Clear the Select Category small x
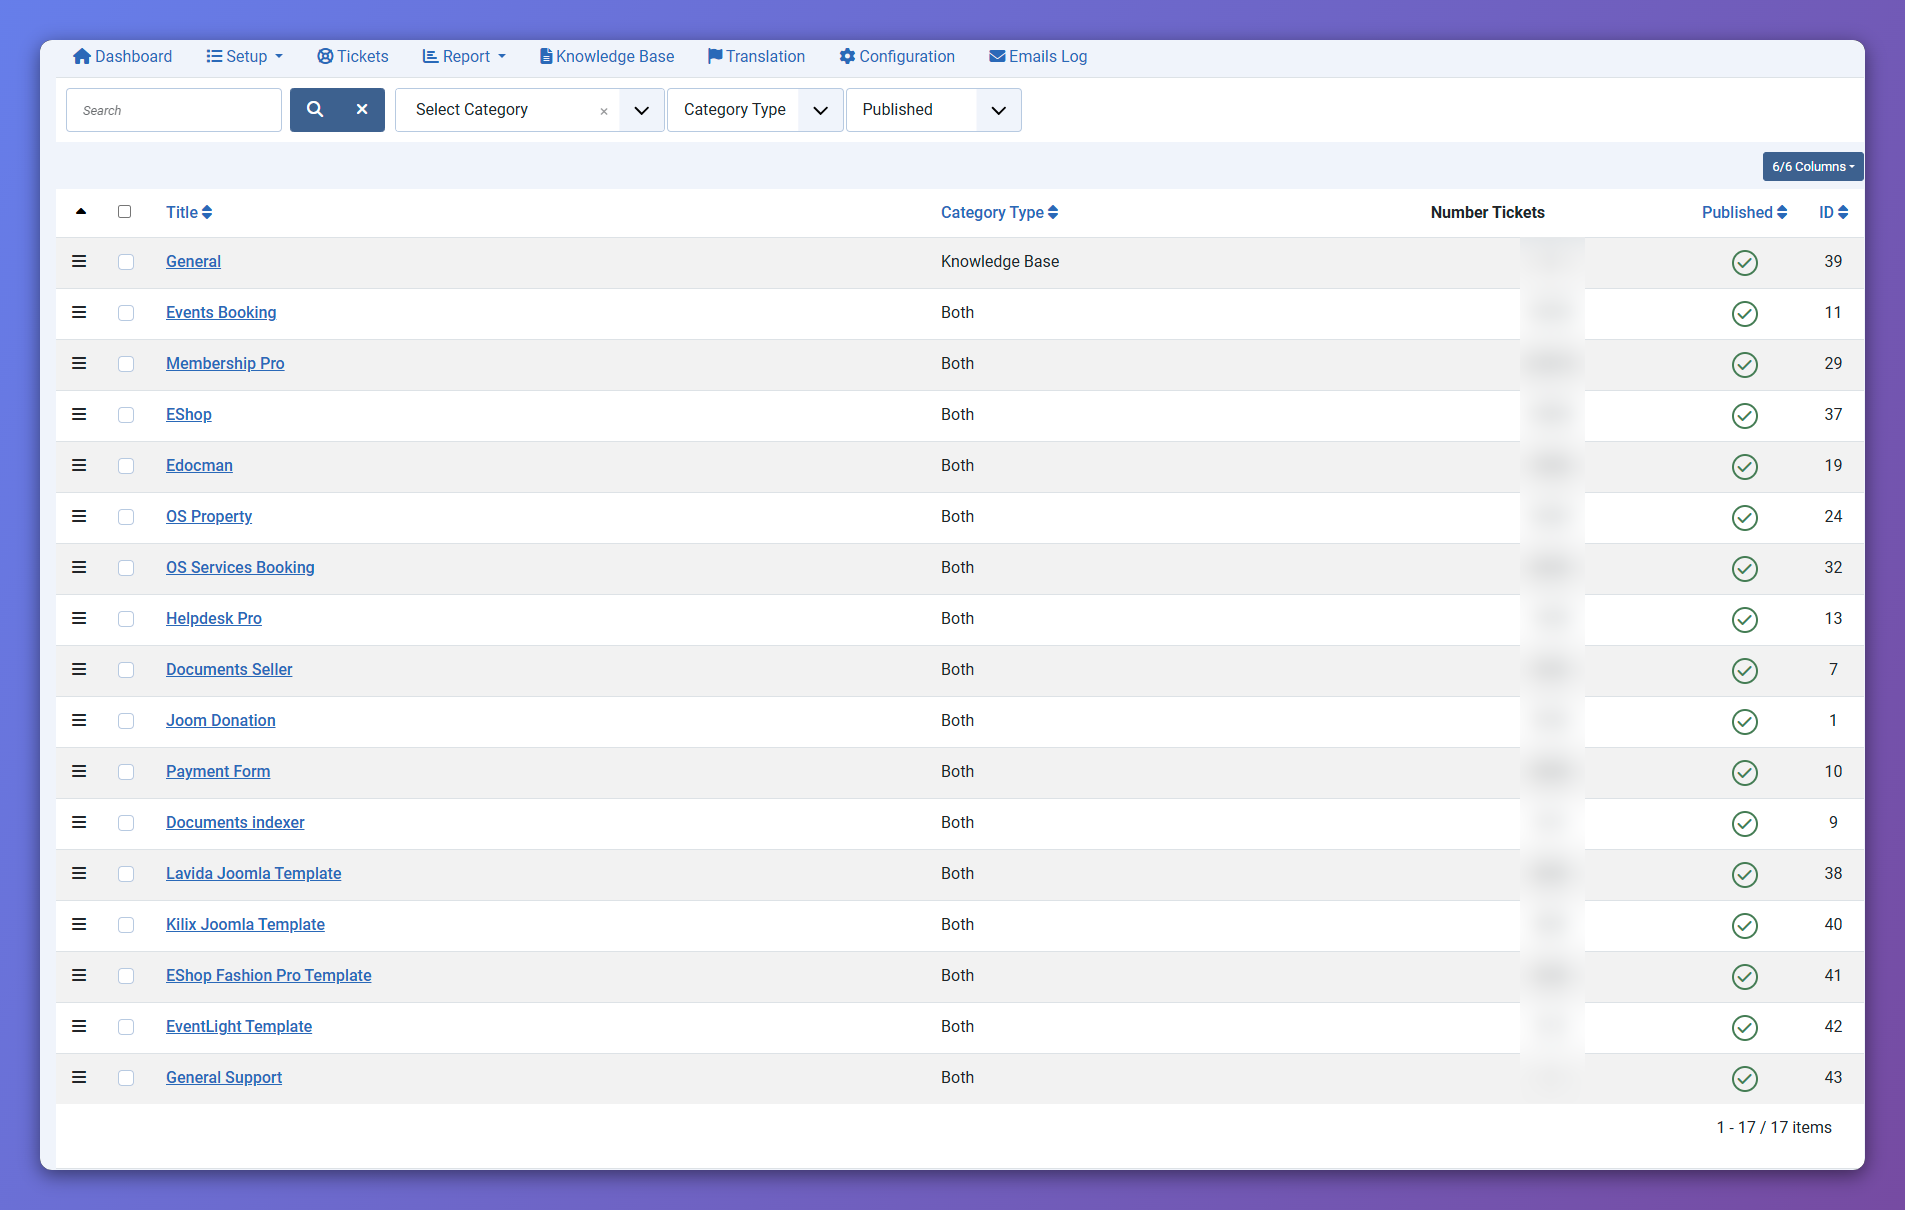The image size is (1905, 1210). click(x=604, y=111)
